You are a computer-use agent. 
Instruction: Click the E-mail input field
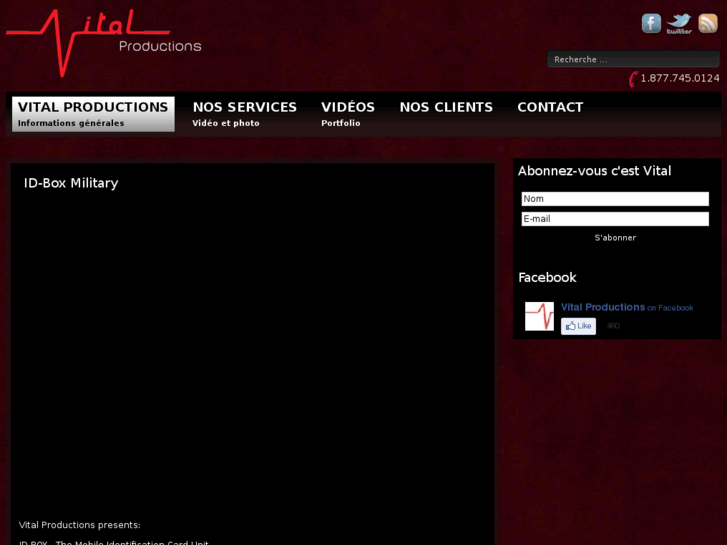tap(615, 219)
